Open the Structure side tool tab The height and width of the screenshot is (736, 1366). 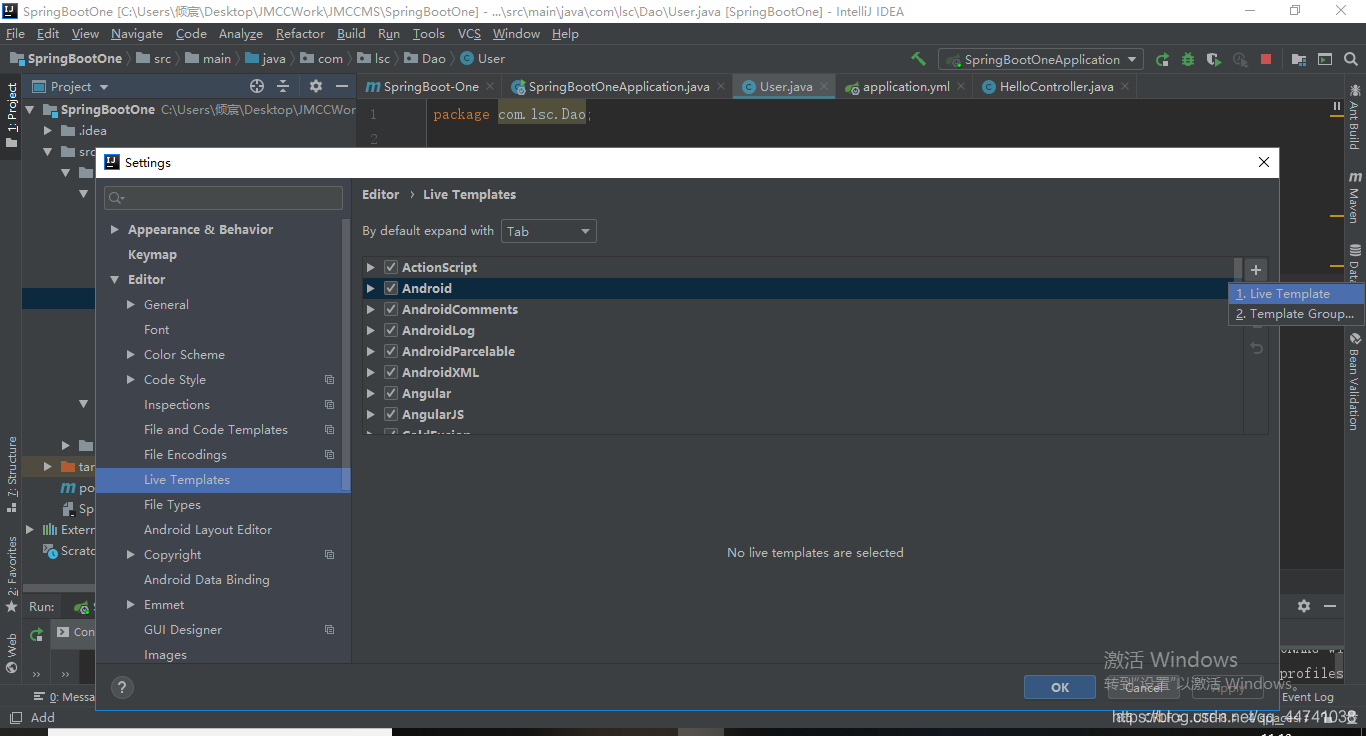point(12,474)
